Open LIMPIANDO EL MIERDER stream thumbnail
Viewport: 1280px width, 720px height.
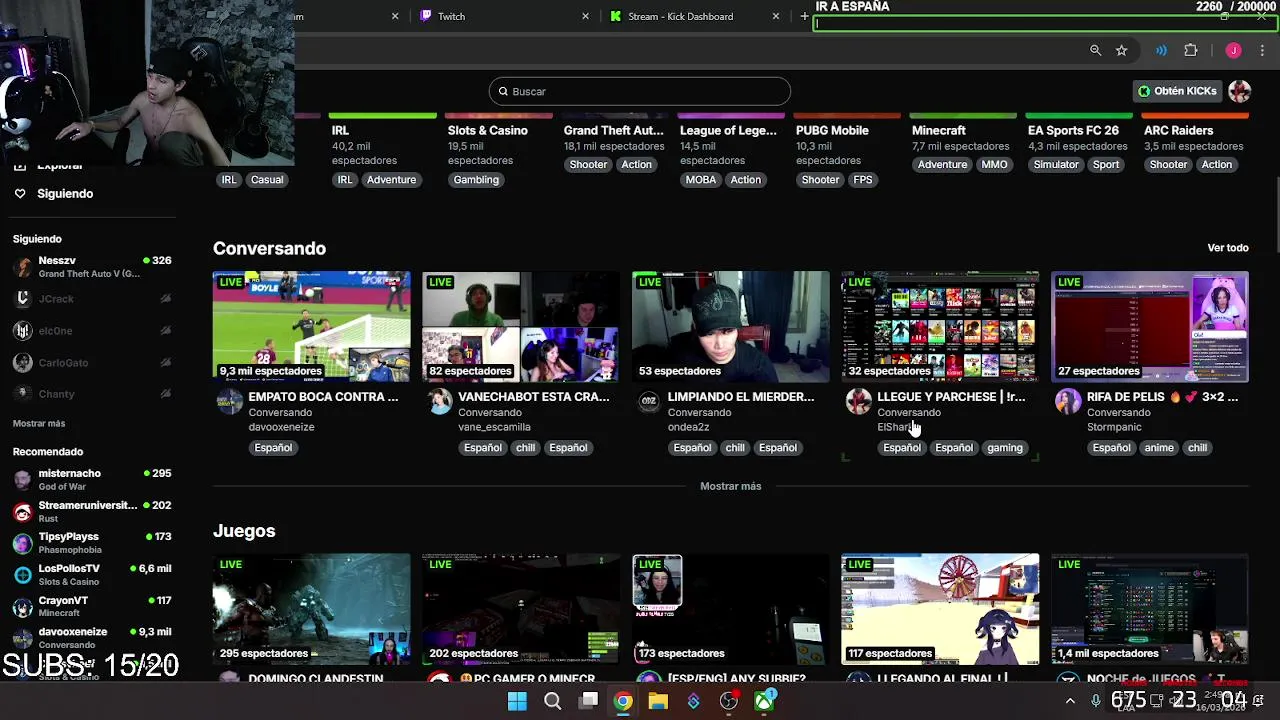tap(731, 326)
